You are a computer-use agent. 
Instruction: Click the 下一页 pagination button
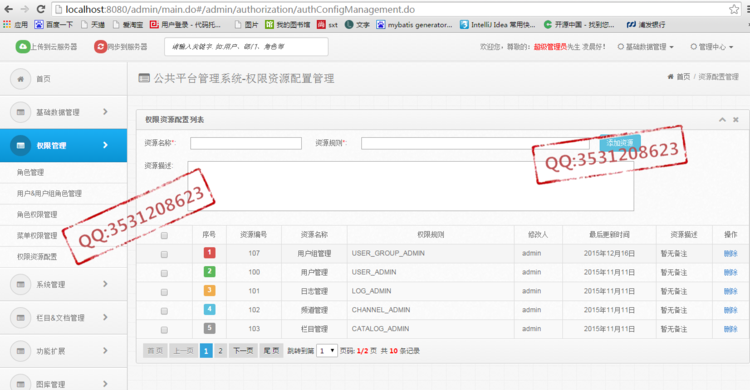[x=243, y=351]
